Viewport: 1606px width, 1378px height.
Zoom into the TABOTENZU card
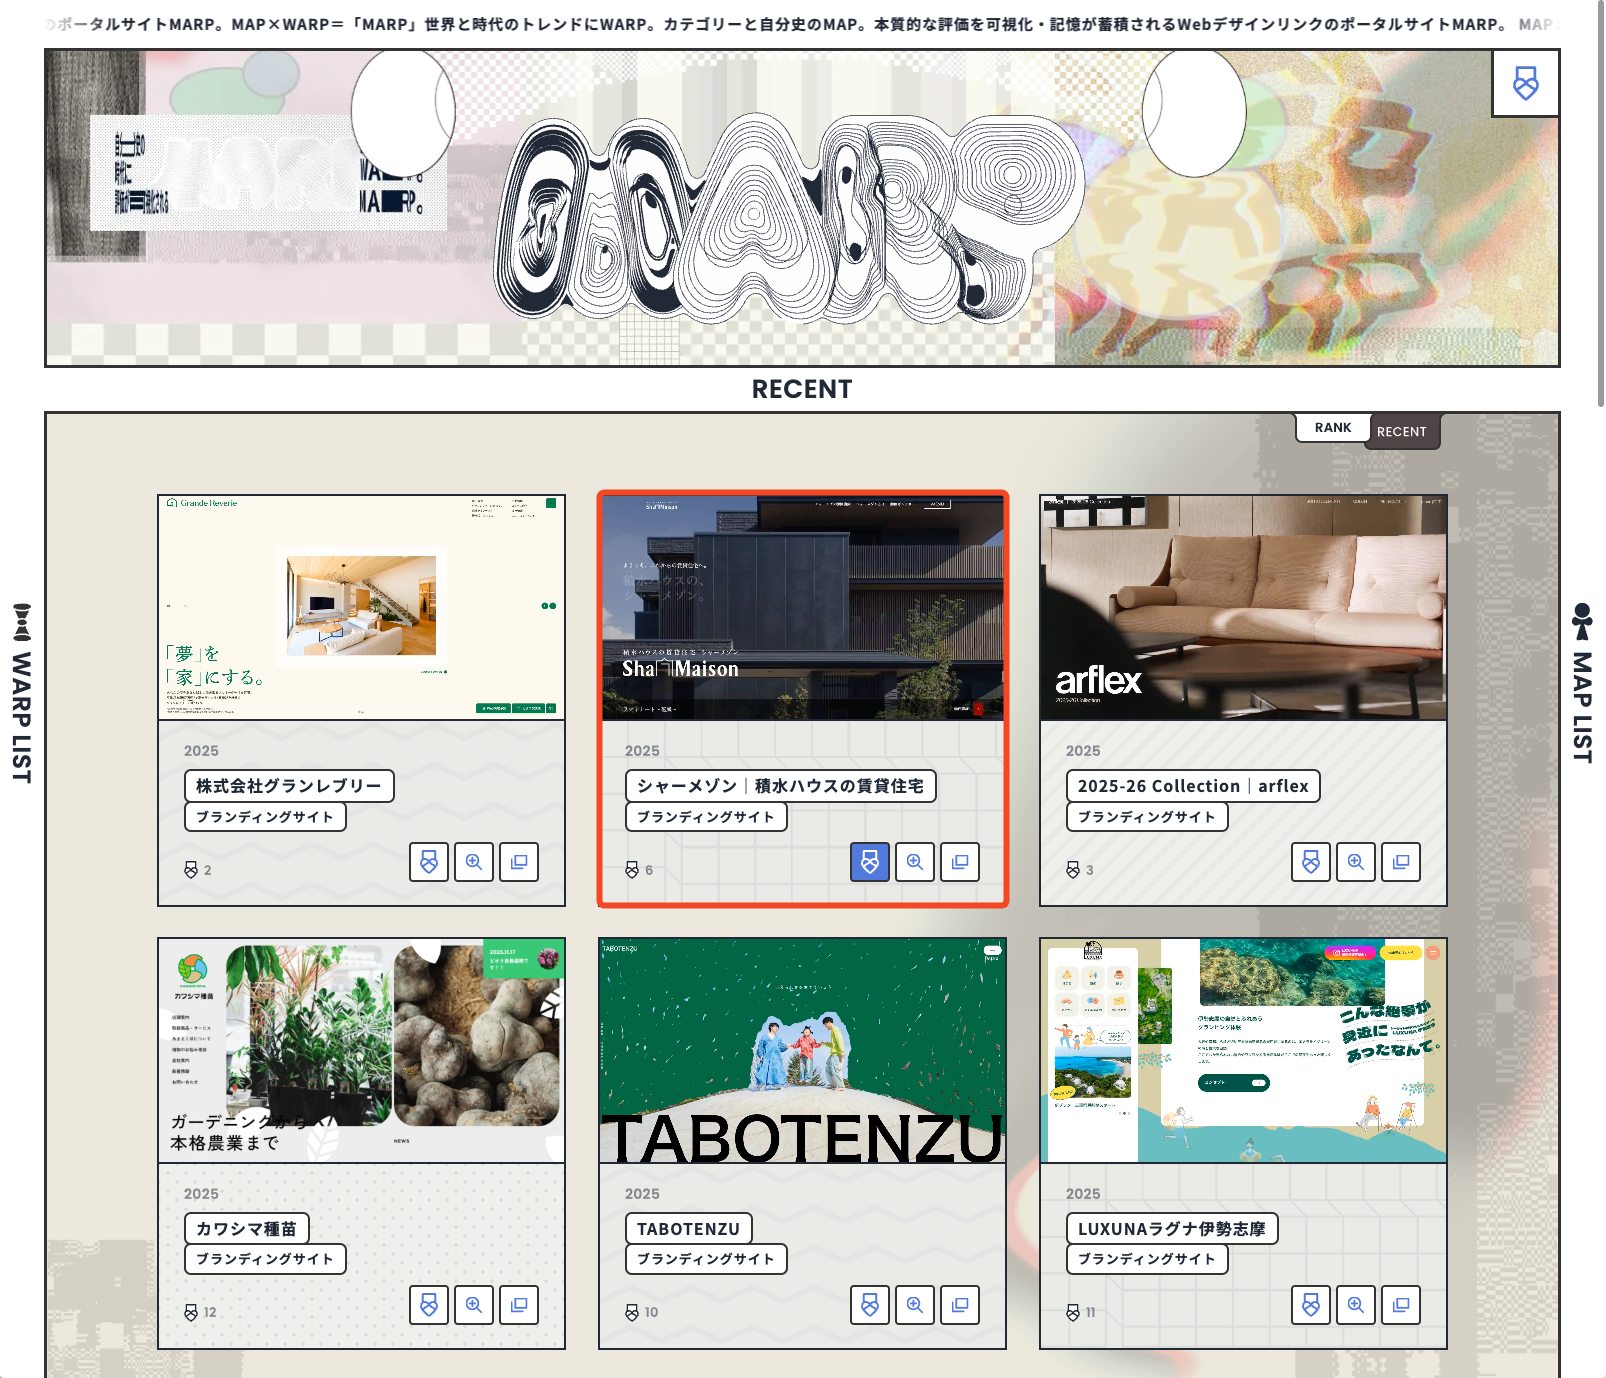915,1305
